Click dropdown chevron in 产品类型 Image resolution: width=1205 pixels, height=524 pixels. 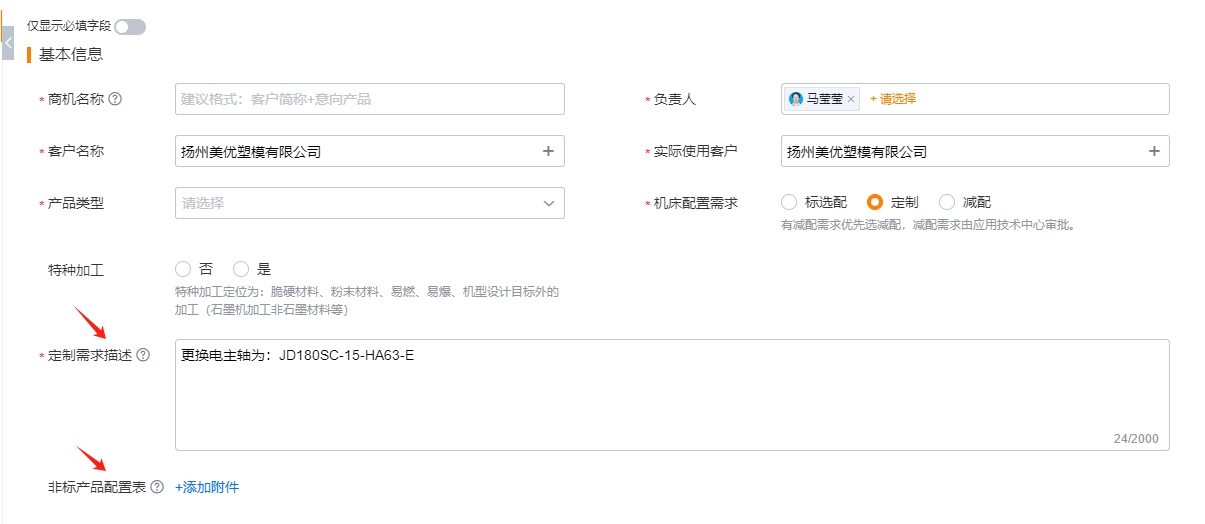(549, 203)
